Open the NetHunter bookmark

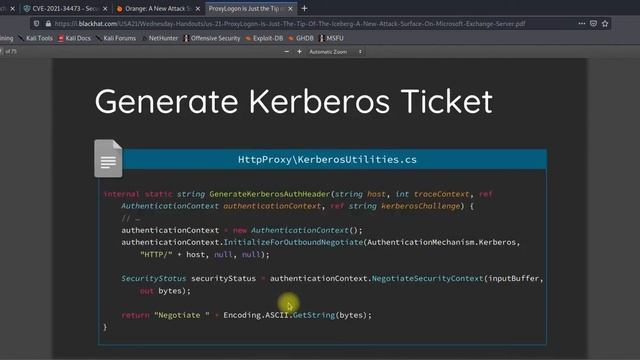(x=160, y=38)
